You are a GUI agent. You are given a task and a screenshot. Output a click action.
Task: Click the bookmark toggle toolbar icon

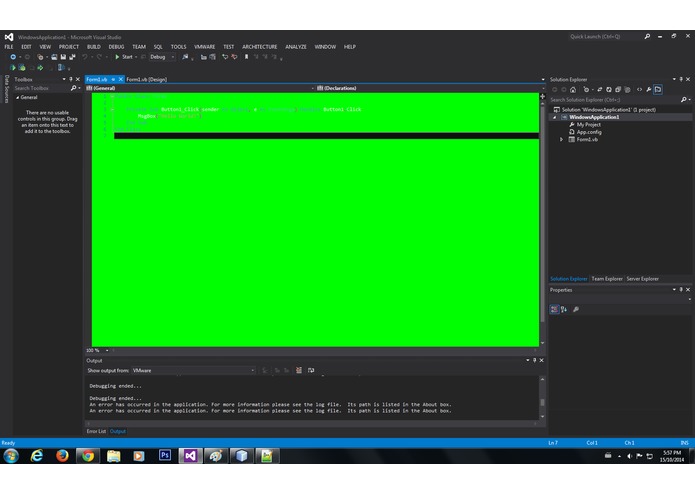click(x=246, y=57)
